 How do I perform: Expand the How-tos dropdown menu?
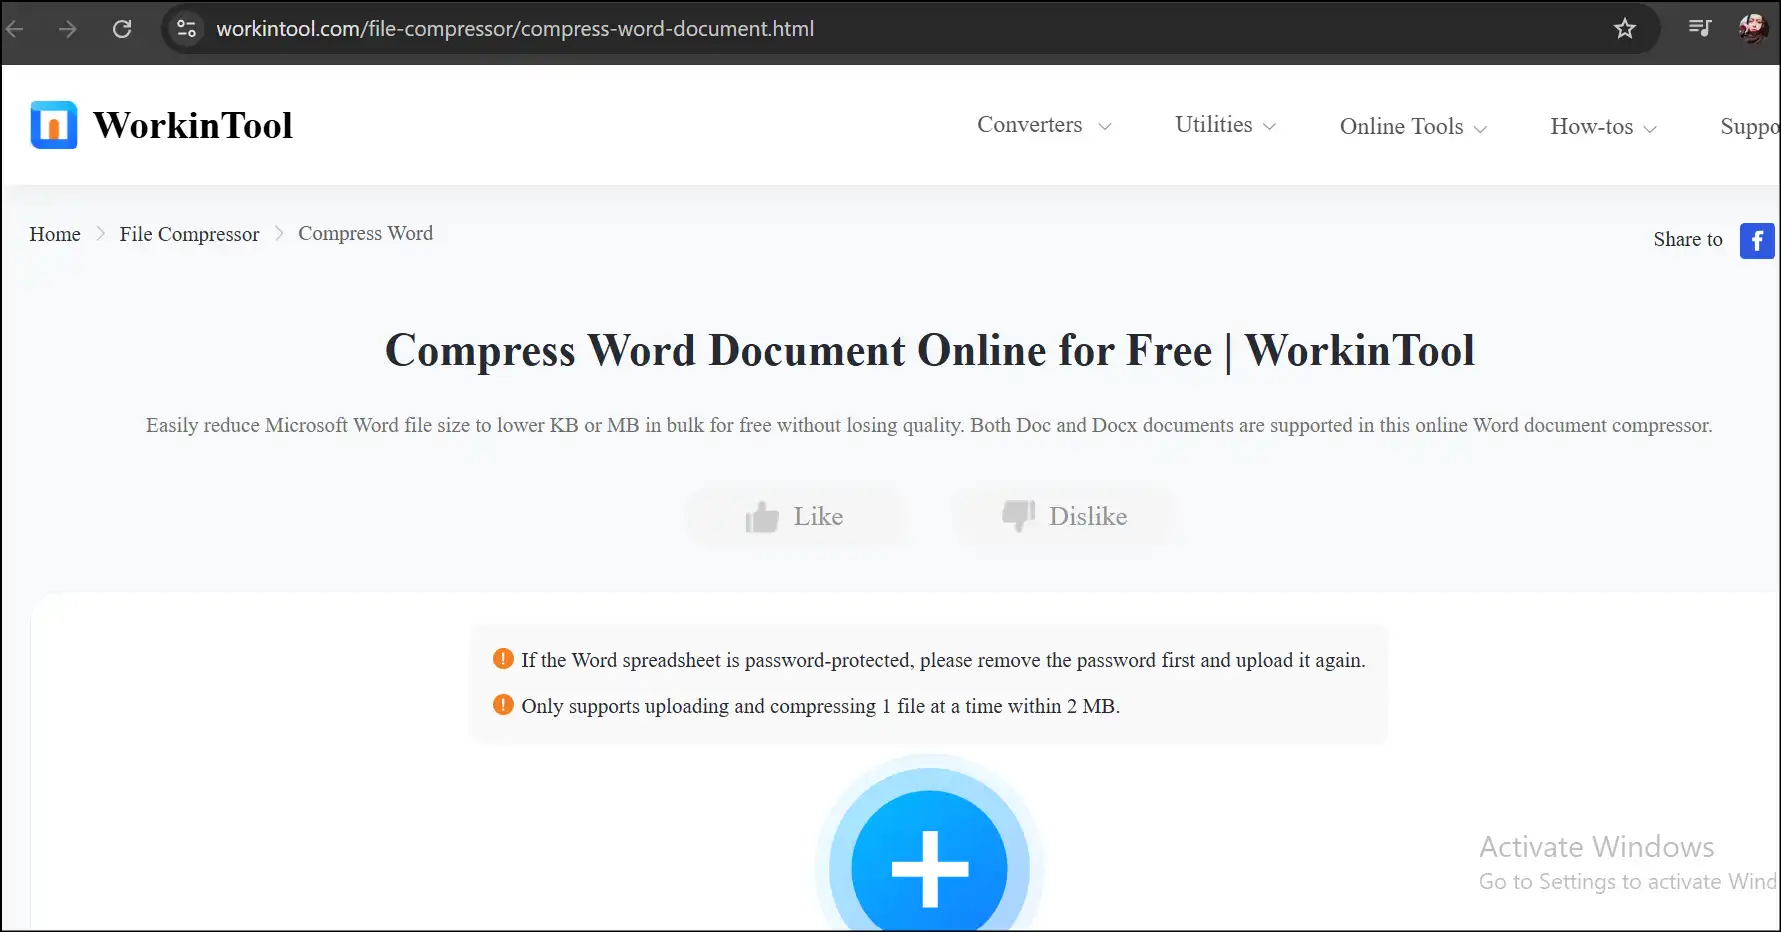click(1603, 126)
